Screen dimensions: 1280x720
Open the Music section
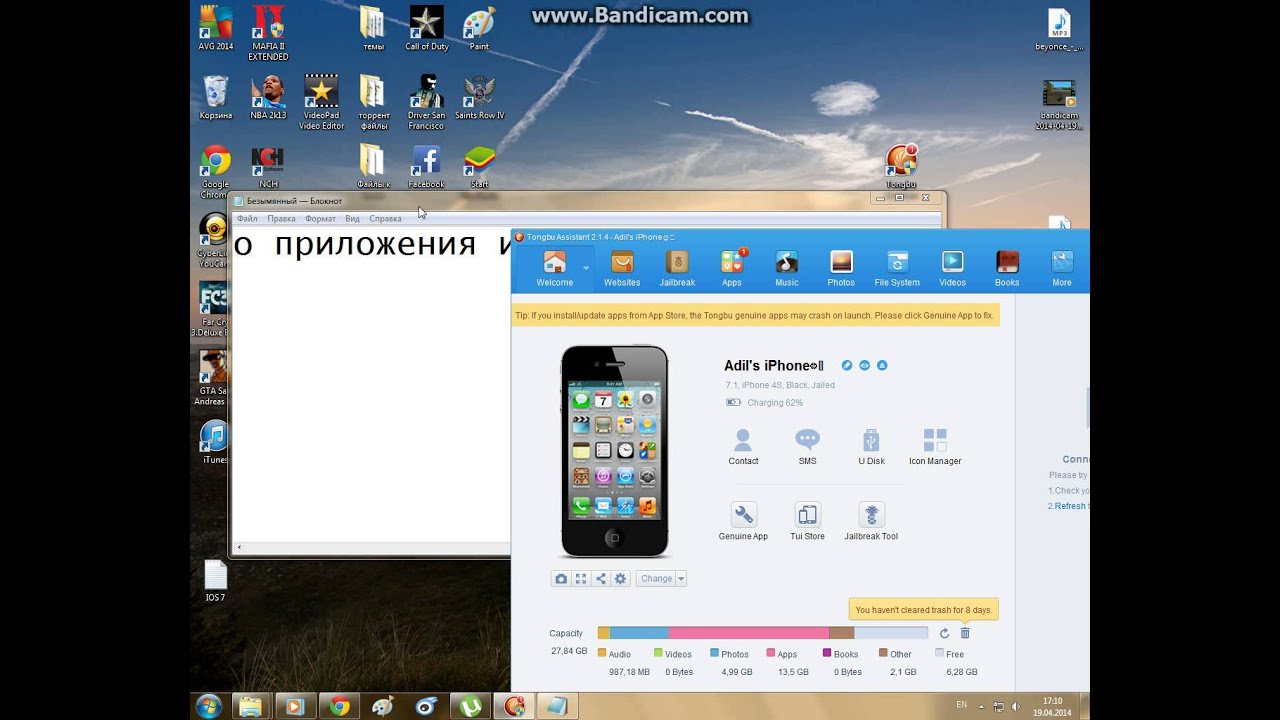[x=787, y=268]
